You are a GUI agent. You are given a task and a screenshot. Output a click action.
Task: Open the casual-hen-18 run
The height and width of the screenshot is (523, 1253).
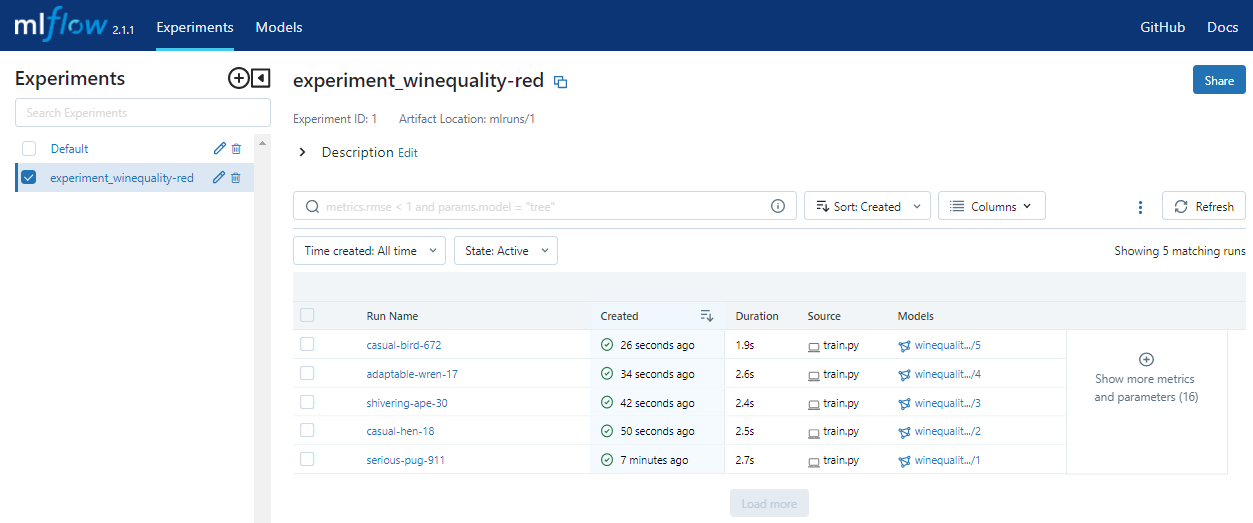tap(400, 431)
